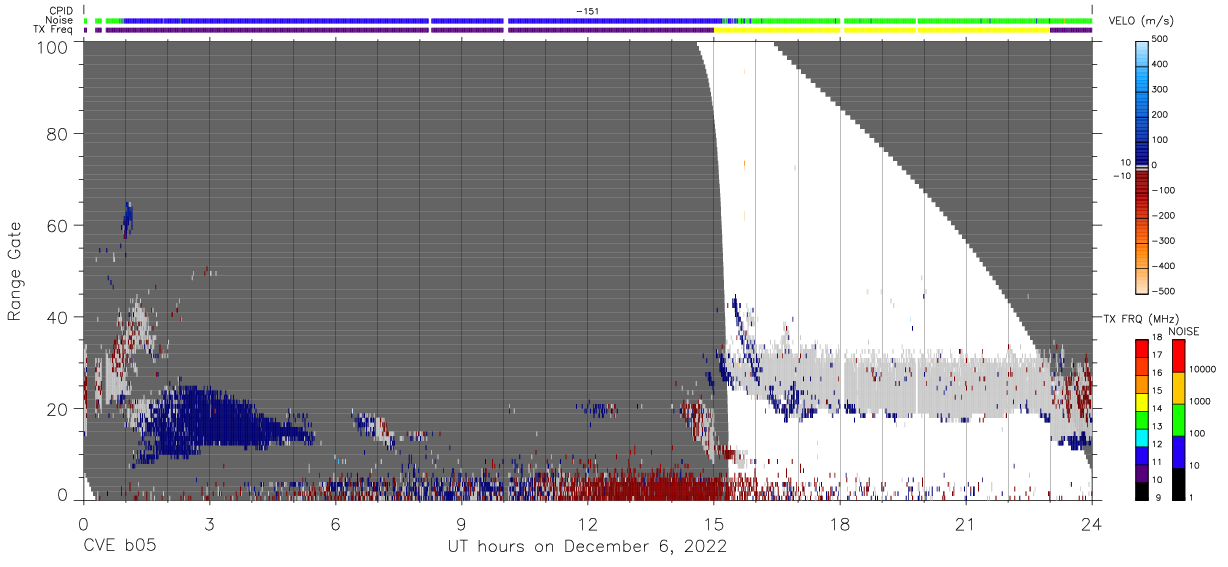Viewport: 1228px width, 567px height.
Task: Click the 12 hour tick on time axis
Action: [x=588, y=522]
